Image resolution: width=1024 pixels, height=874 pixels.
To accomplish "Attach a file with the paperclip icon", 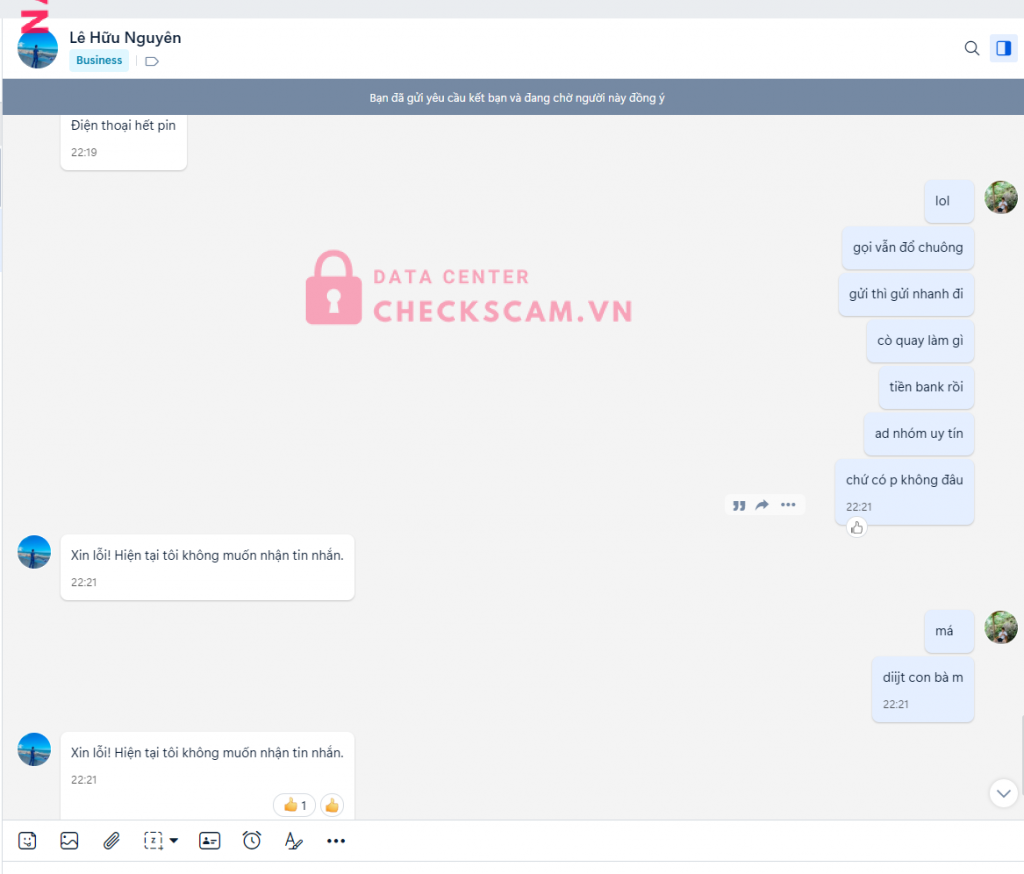I will (112, 841).
